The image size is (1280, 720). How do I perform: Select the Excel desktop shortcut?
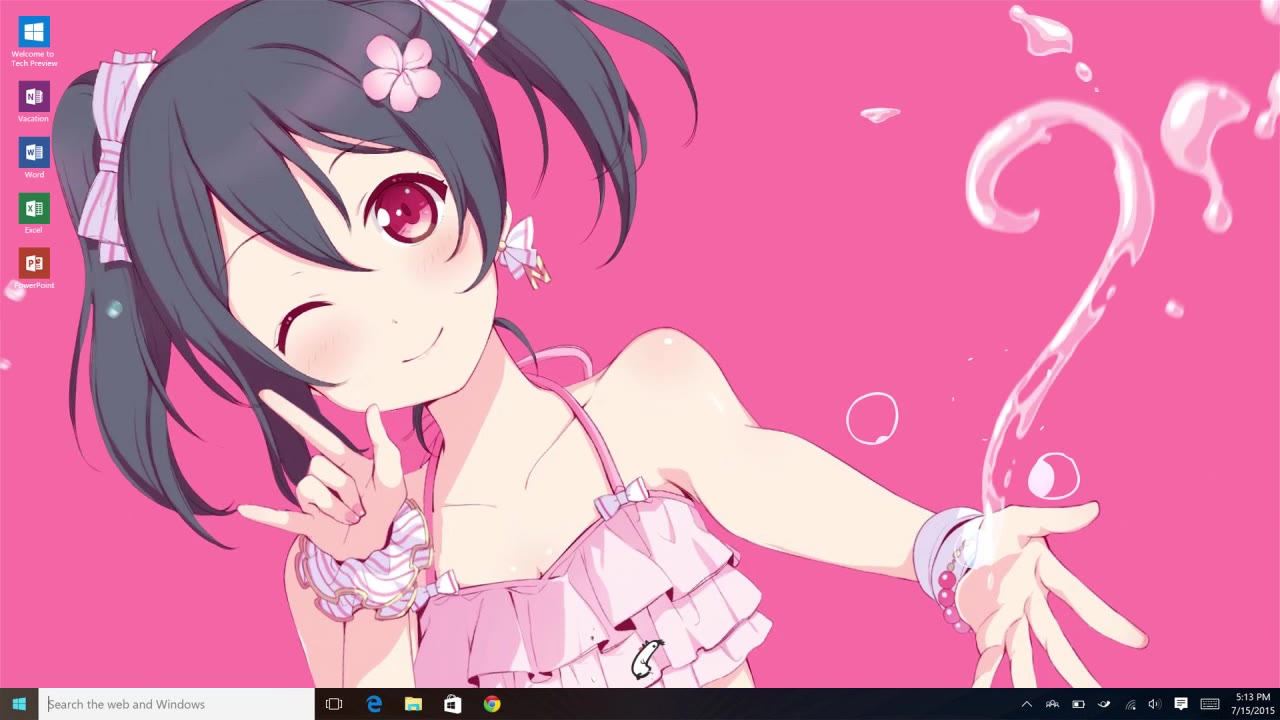34,214
